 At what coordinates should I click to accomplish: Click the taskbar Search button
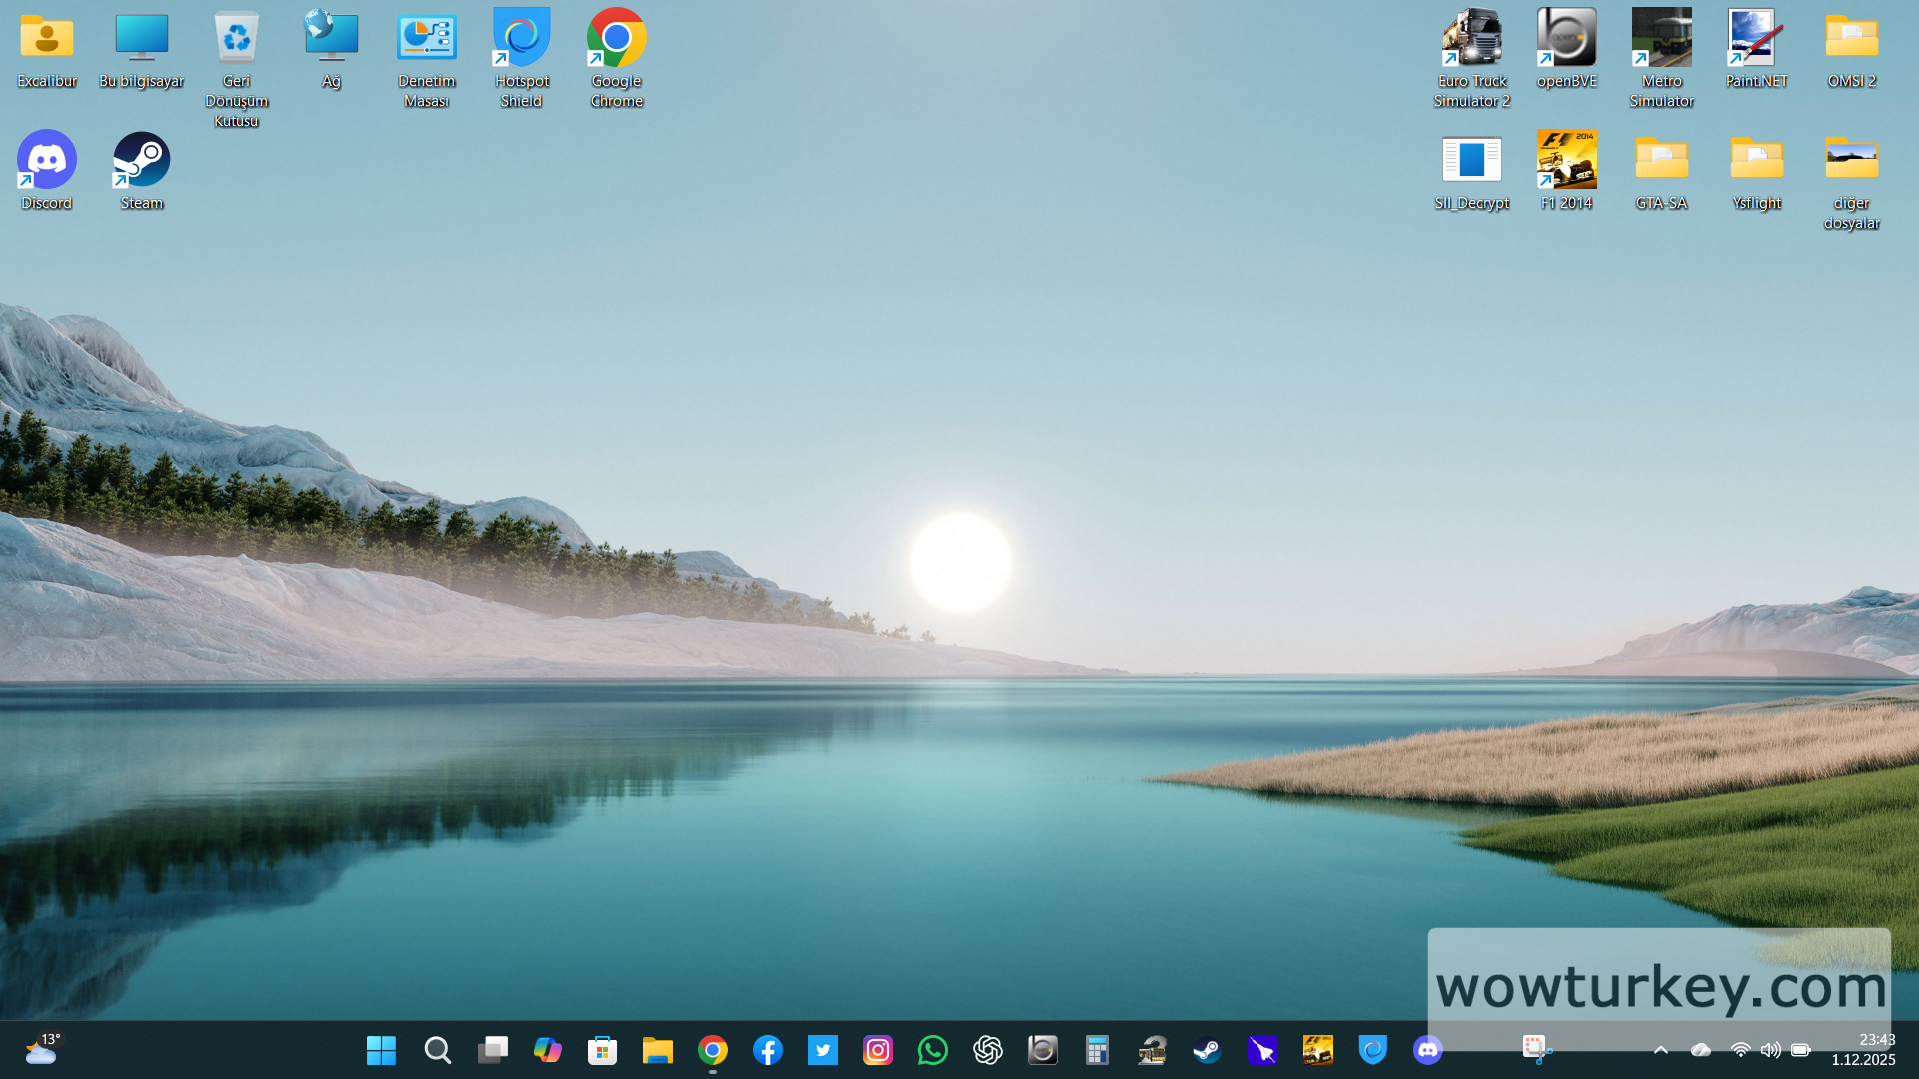click(437, 1050)
